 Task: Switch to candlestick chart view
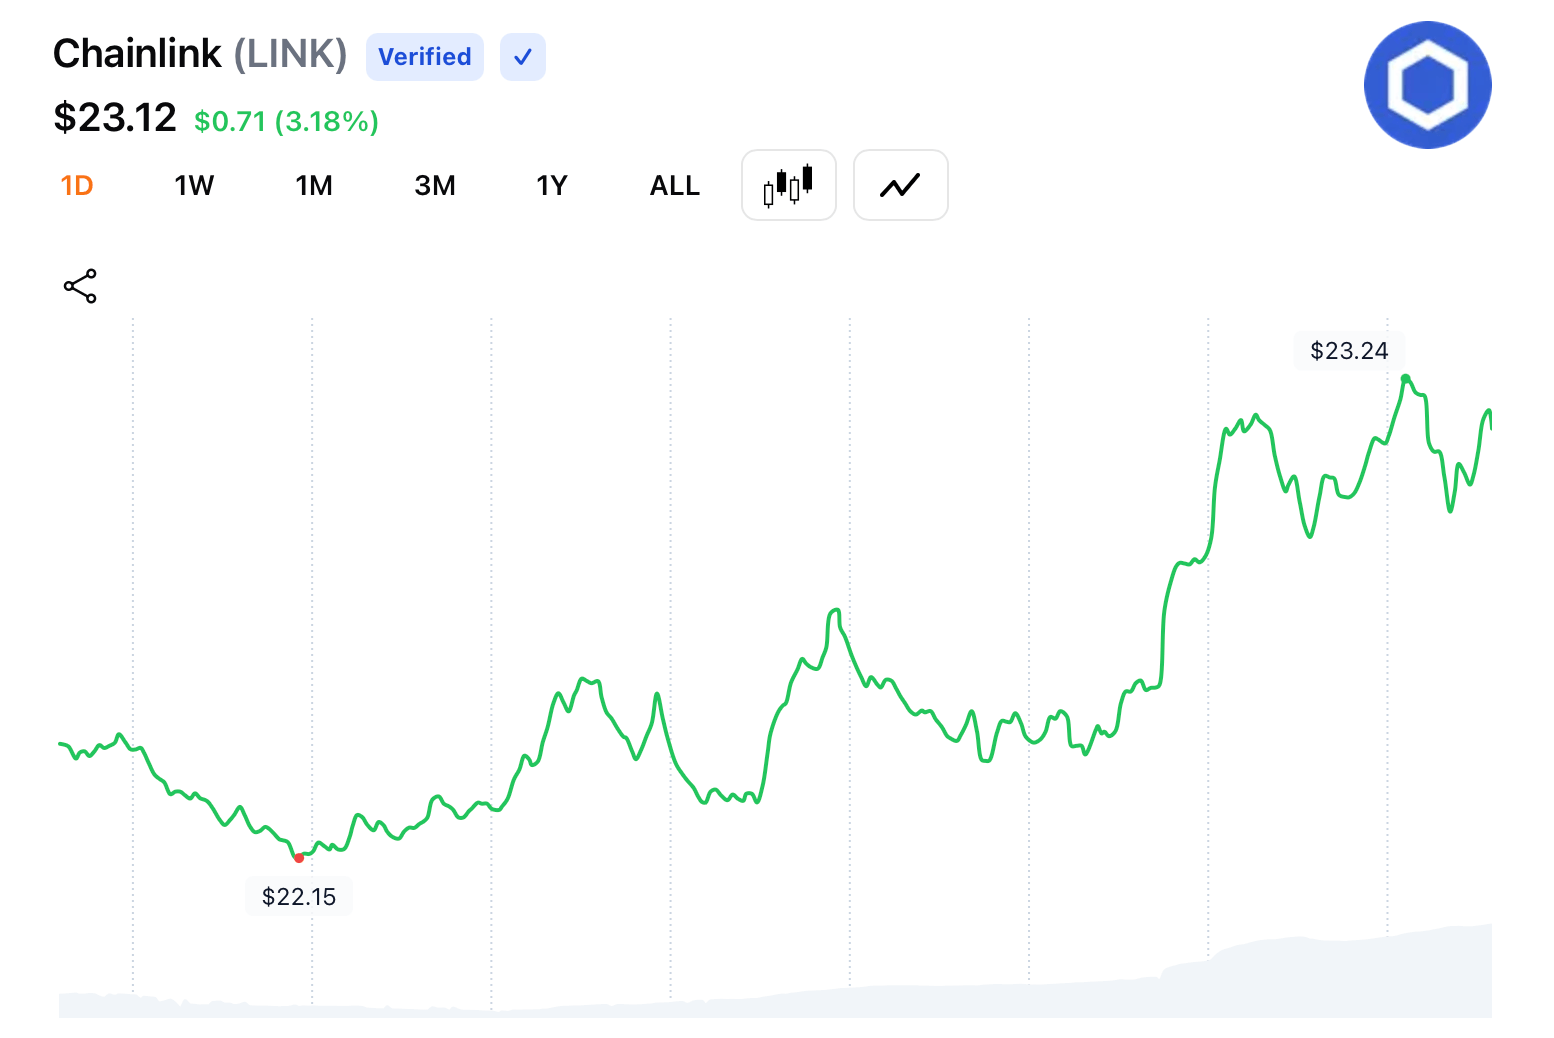(x=788, y=185)
